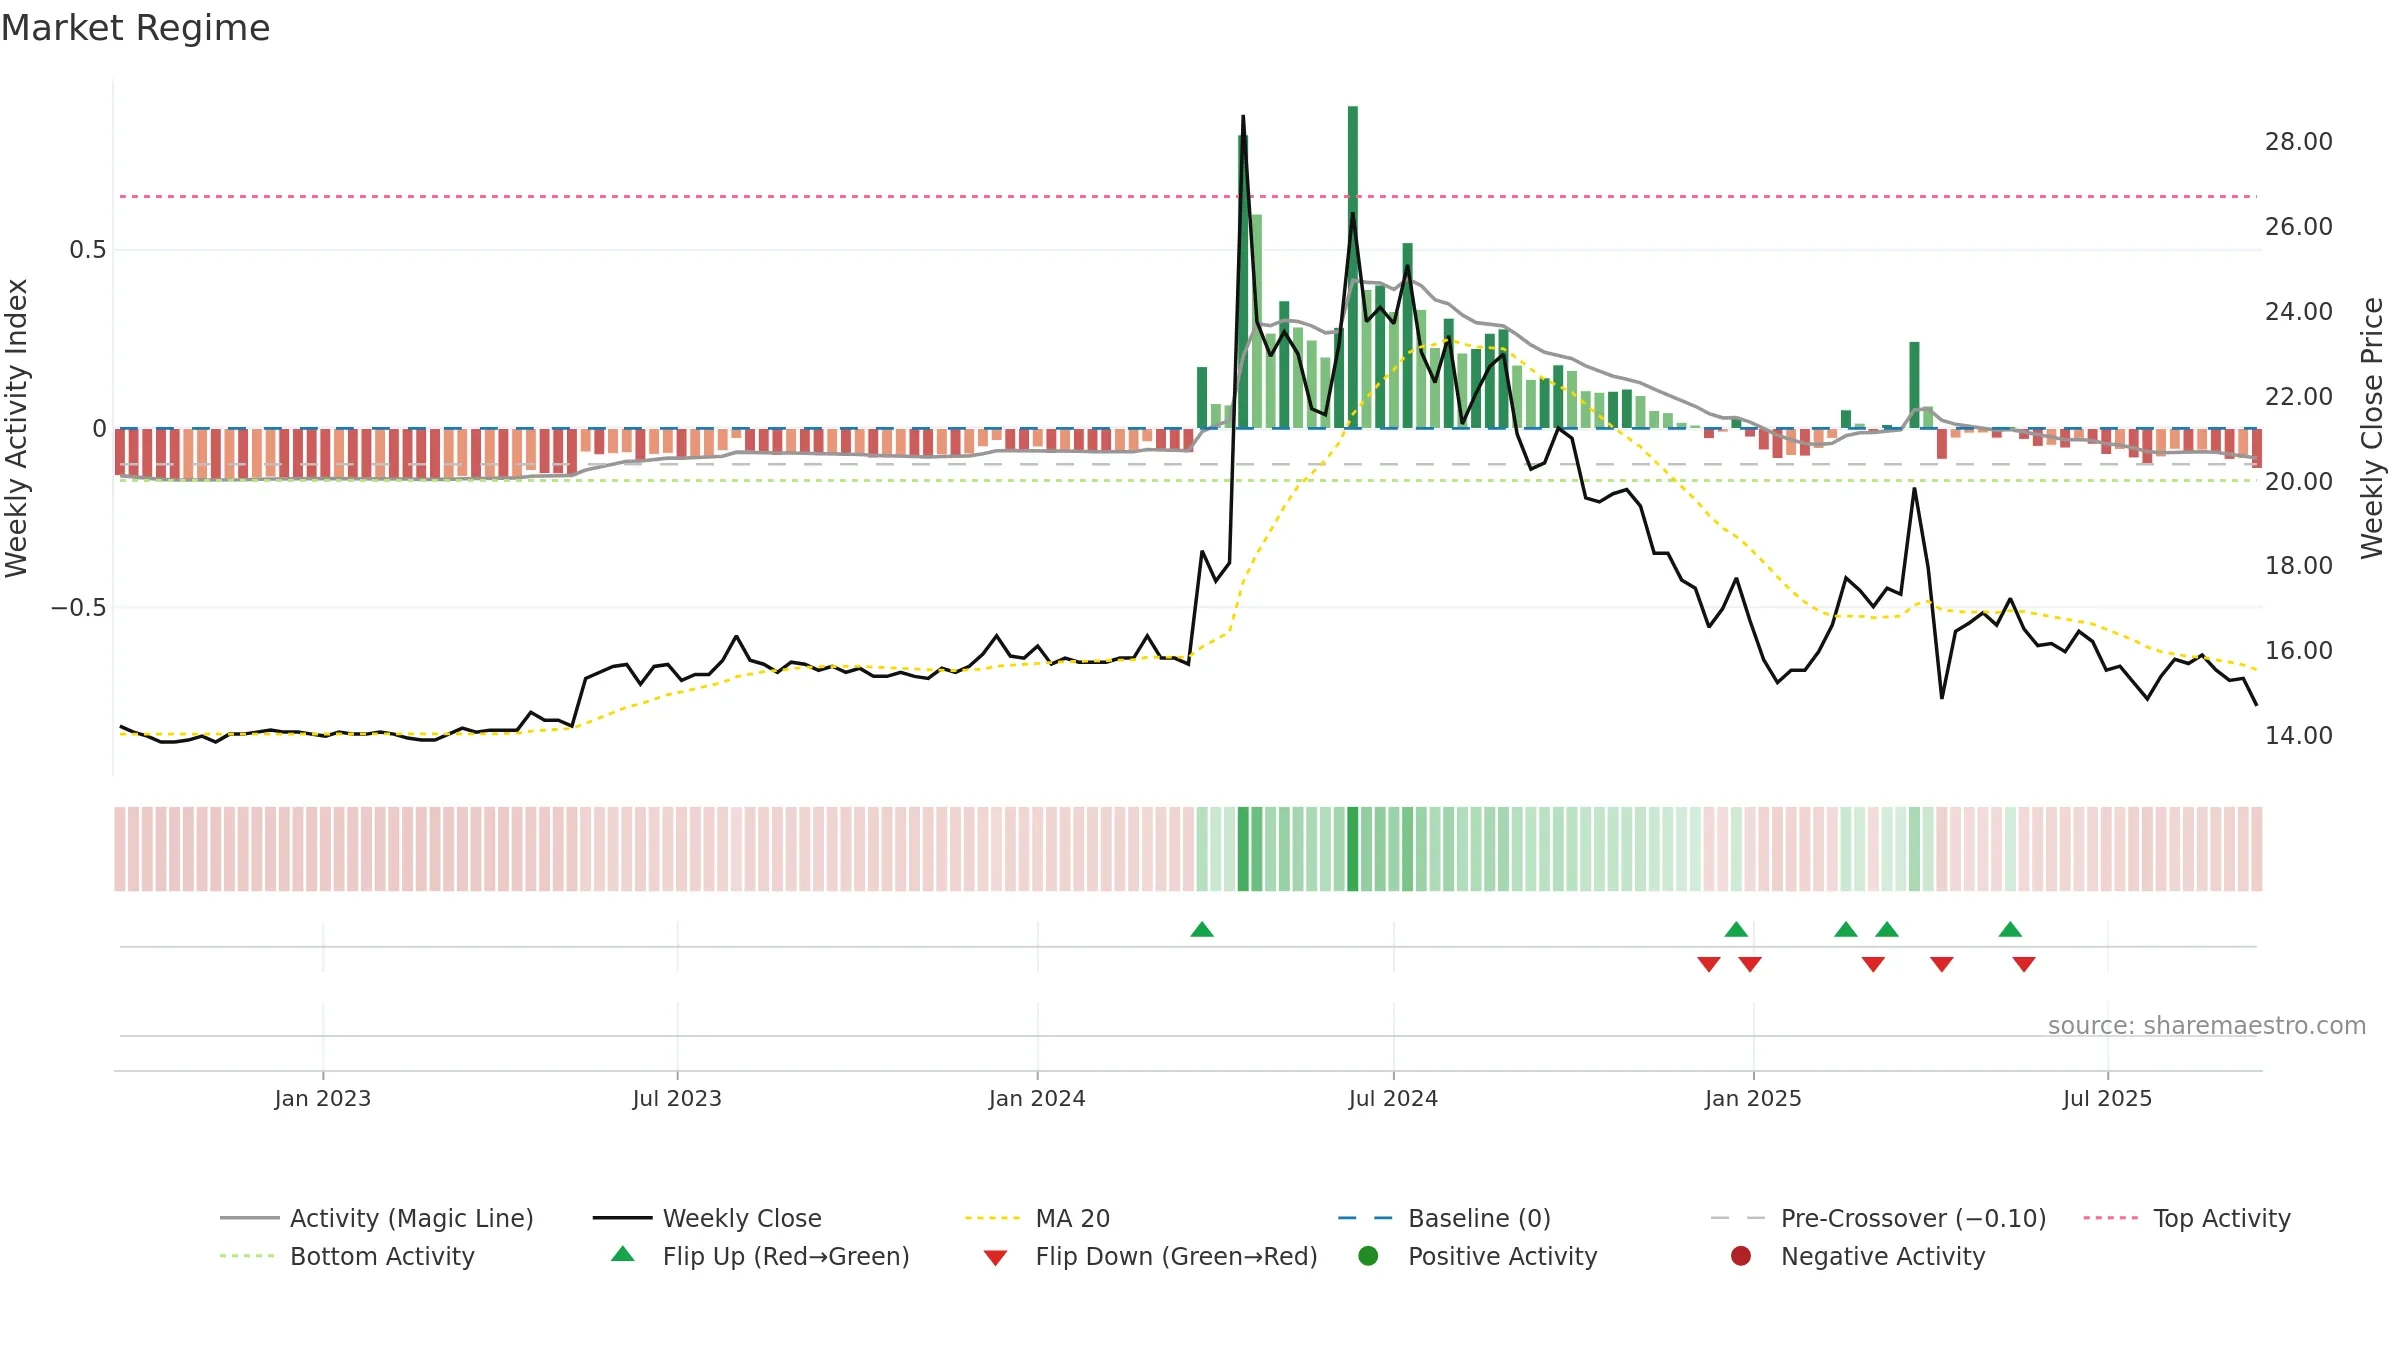
Task: Toggle Flip Up (Red→Green) legend entry
Action: coord(760,1256)
